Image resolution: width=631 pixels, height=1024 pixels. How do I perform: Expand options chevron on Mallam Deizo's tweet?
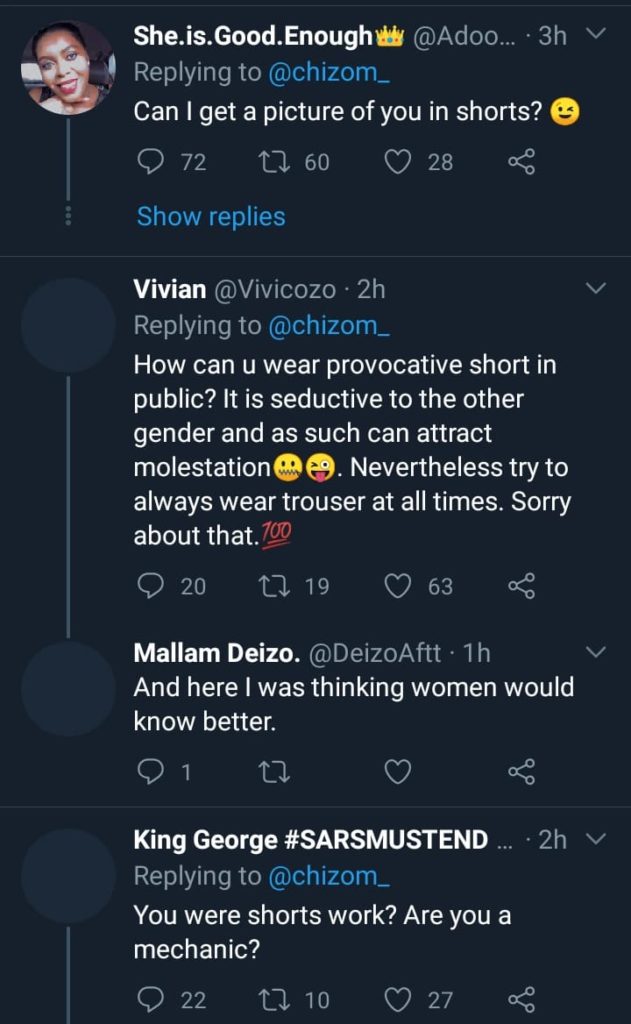point(595,653)
